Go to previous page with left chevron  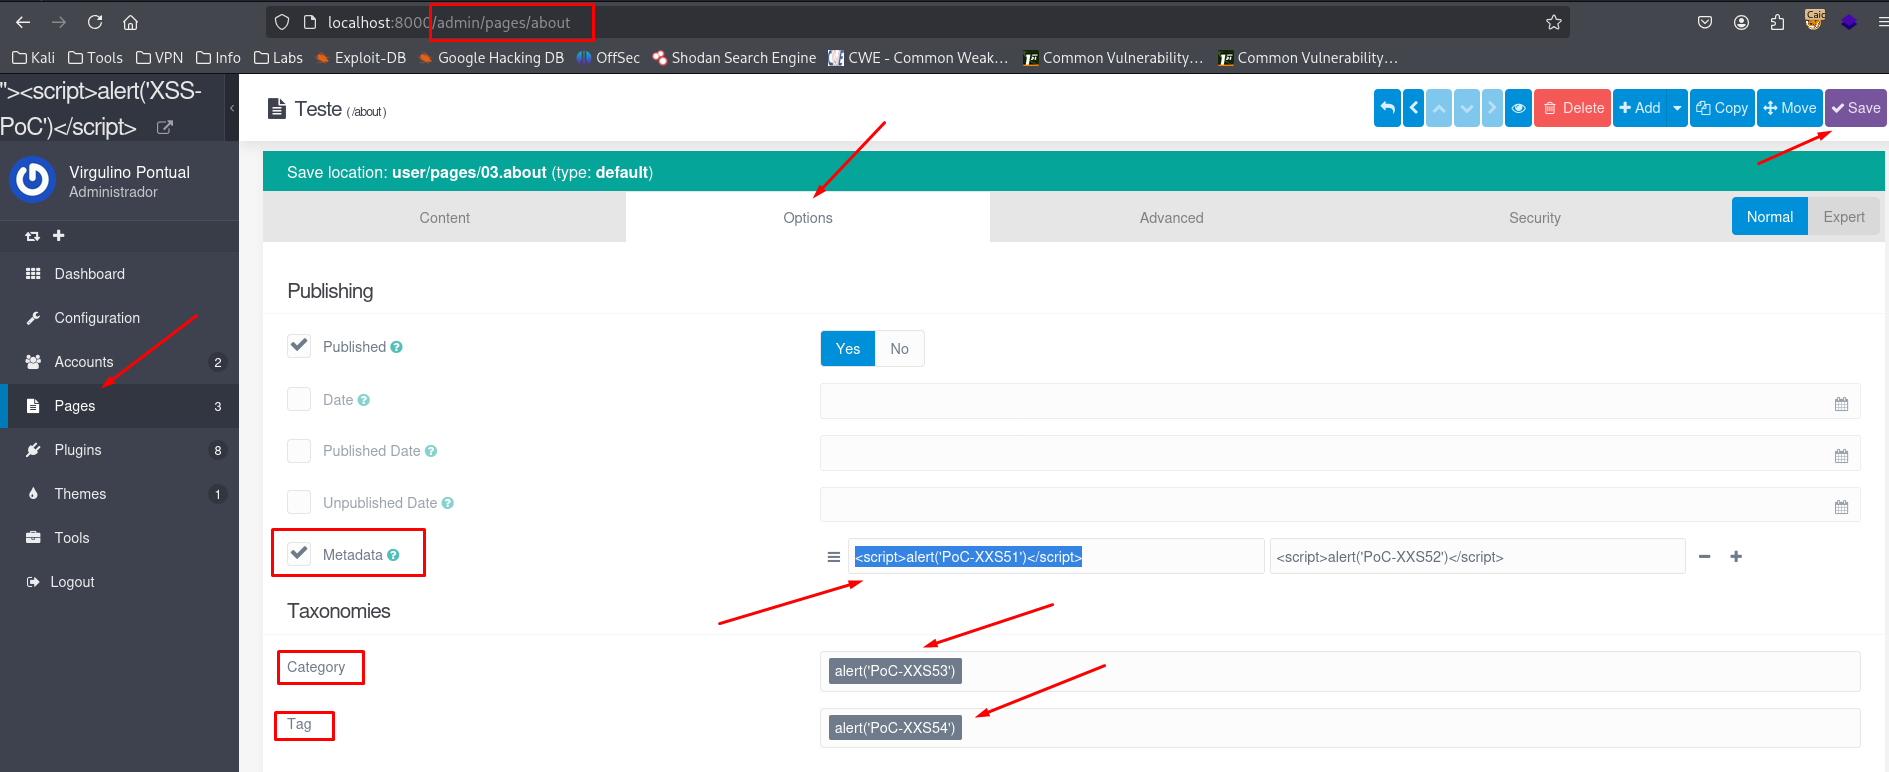click(x=1414, y=108)
